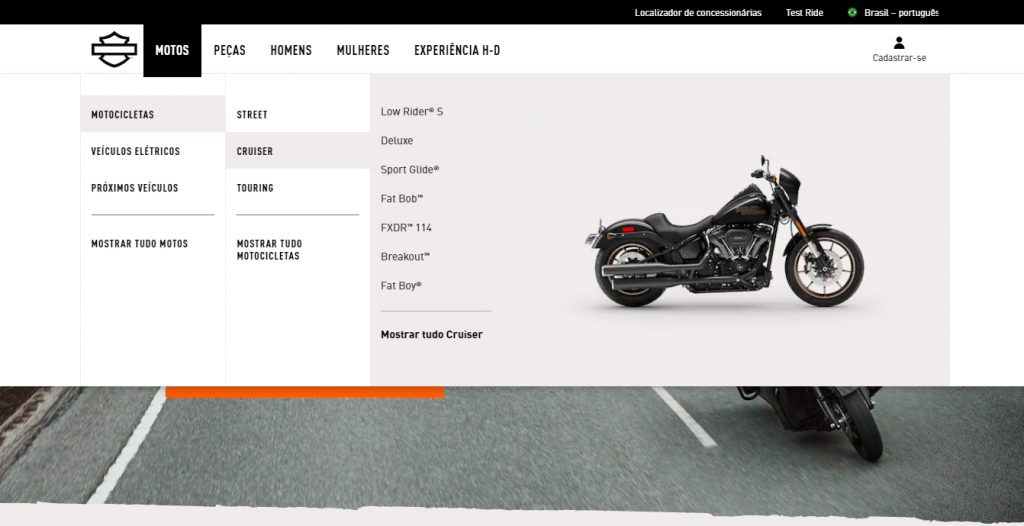Open the Sport Glide model link
The image size is (1024, 526).
click(410, 169)
